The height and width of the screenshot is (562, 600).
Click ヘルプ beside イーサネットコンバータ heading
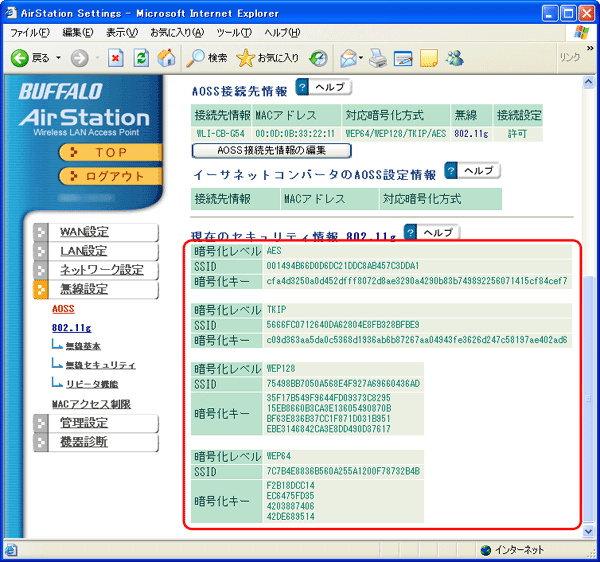pos(472,171)
